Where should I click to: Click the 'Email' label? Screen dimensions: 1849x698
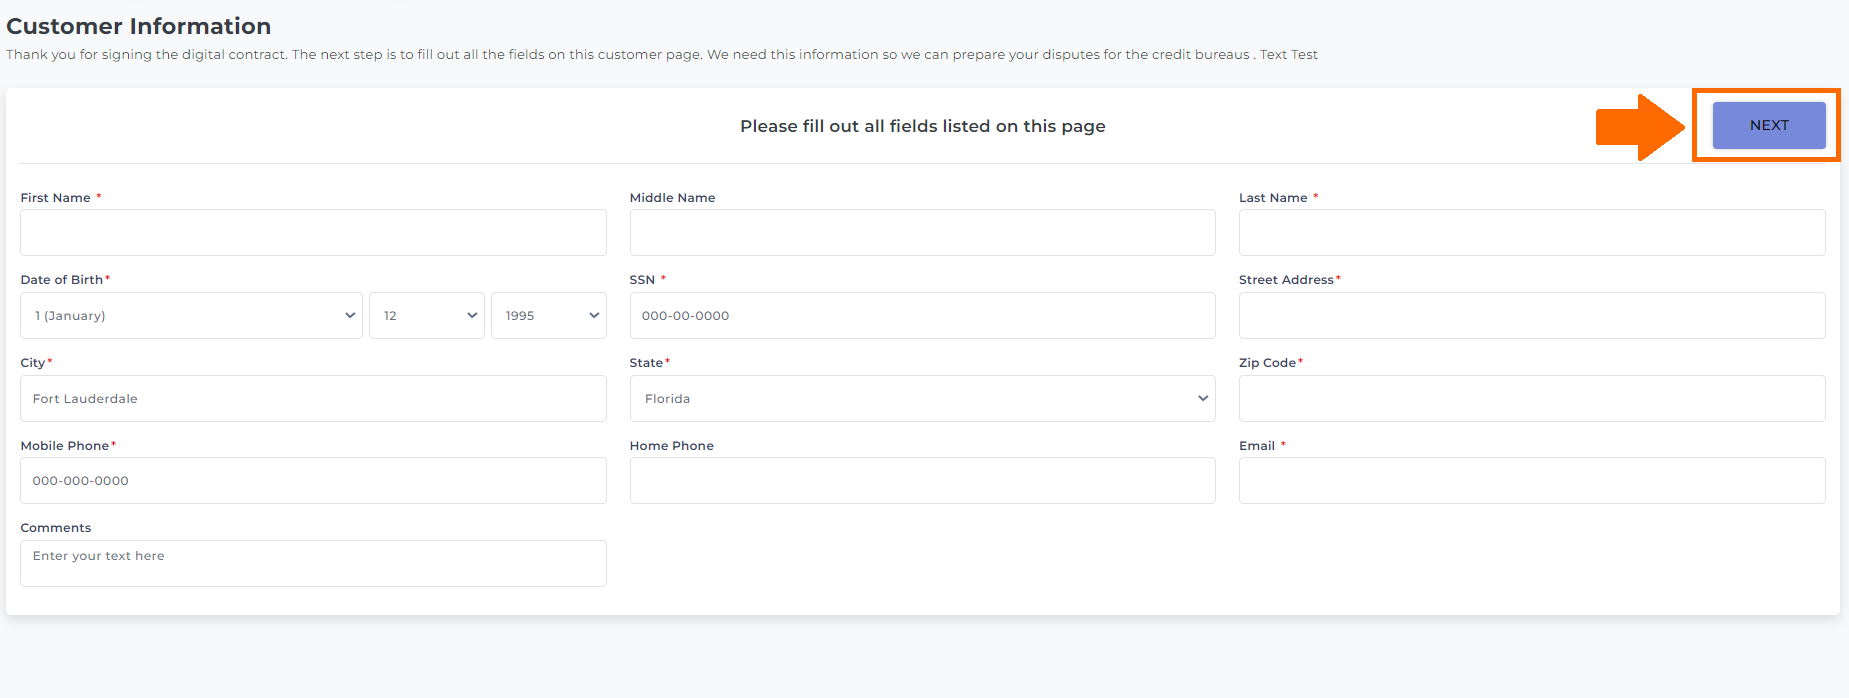[1257, 446]
